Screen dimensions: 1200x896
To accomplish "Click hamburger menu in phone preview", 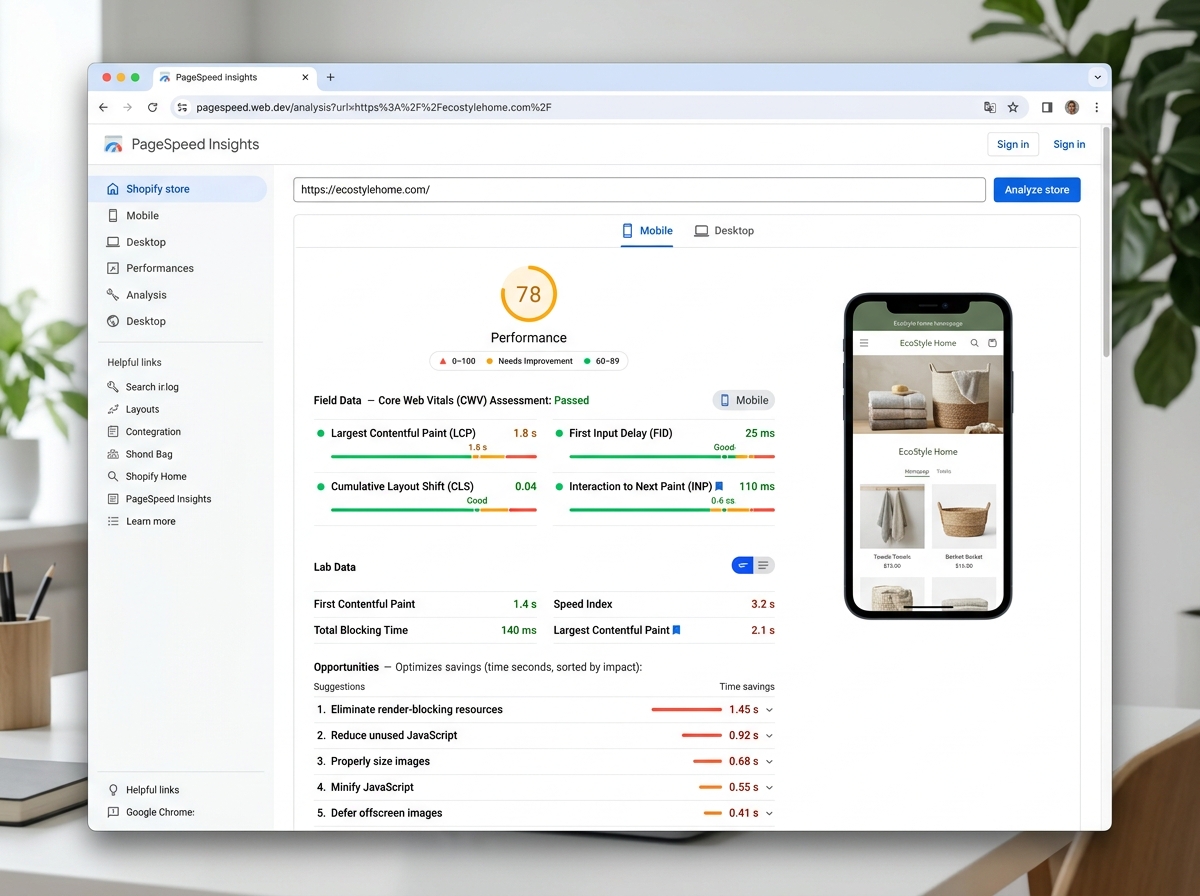I will tap(864, 343).
